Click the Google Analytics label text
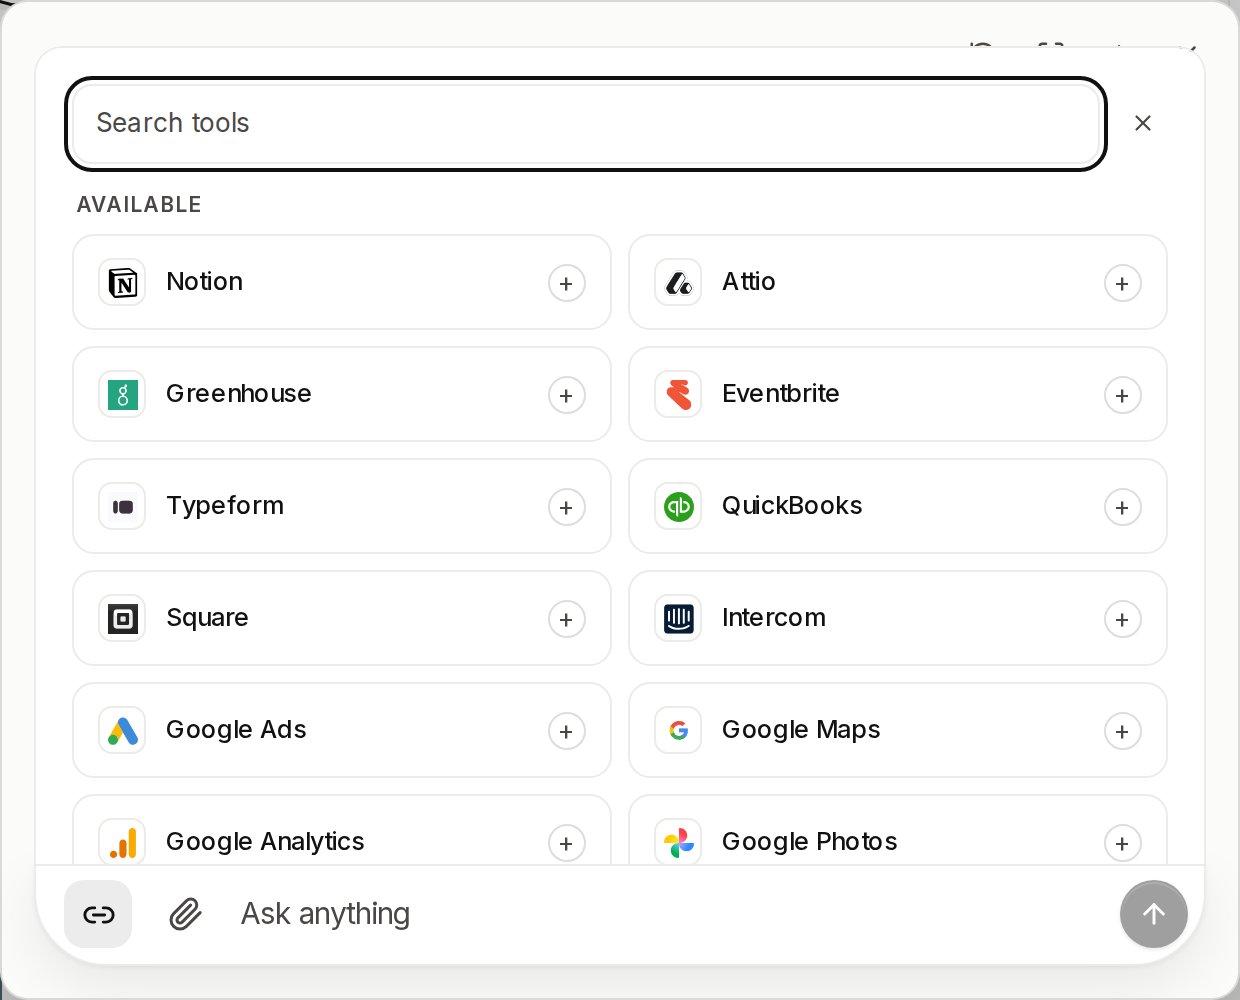The width and height of the screenshot is (1240, 1000). click(265, 842)
